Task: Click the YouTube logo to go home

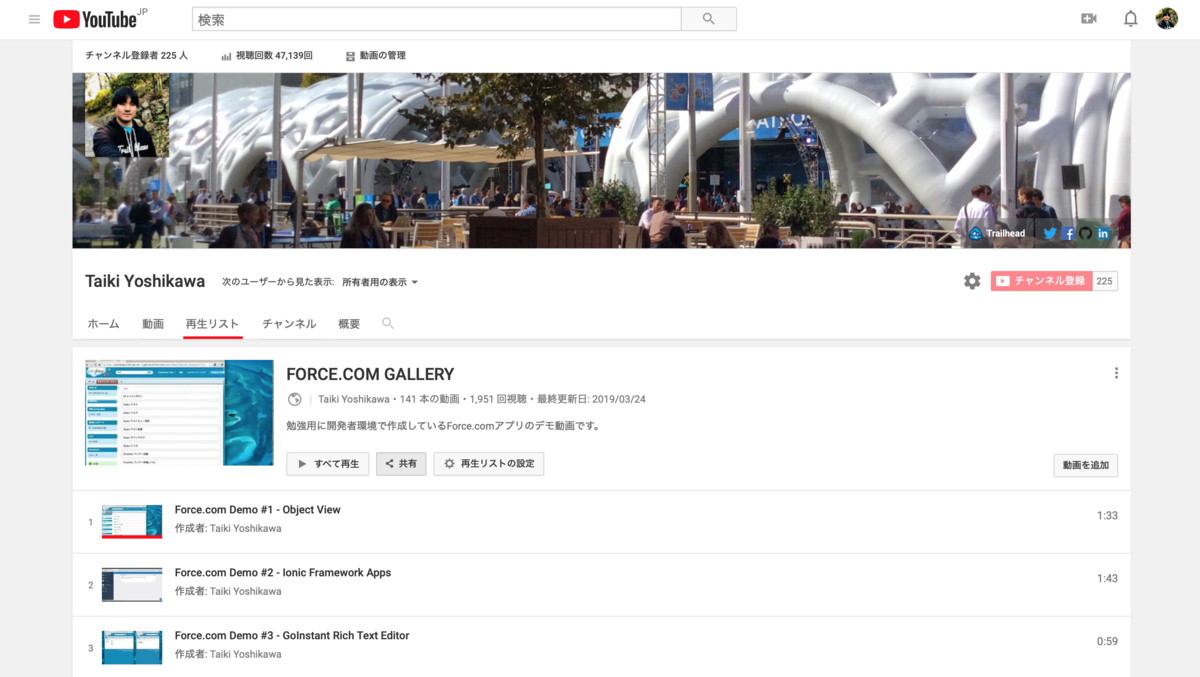Action: [97, 18]
